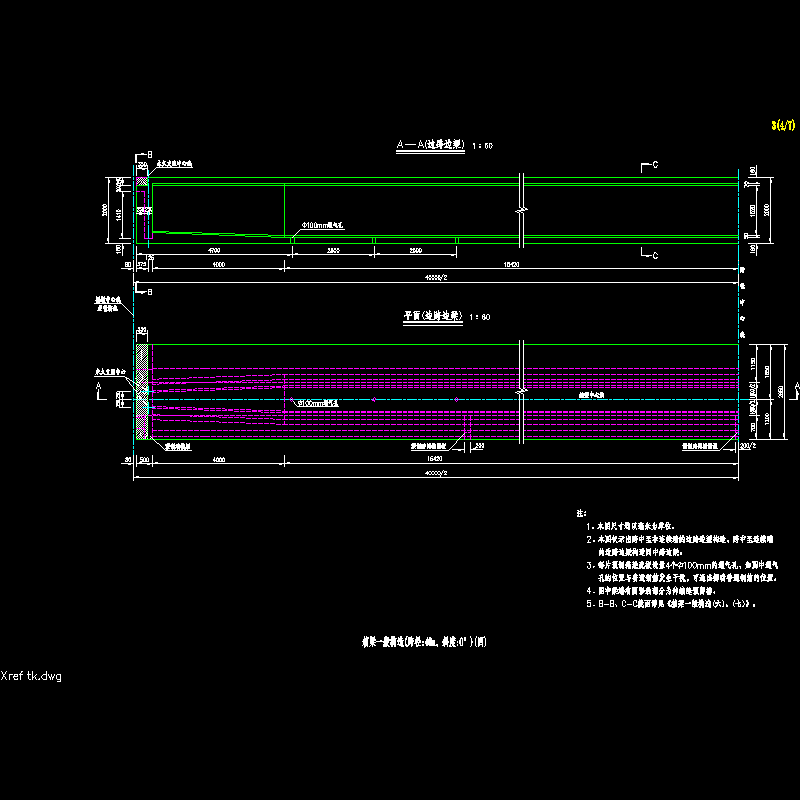Image resolution: width=800 pixels, height=800 pixels.
Task: Click the vertical midspan centerline text
Action: click(x=742, y=302)
